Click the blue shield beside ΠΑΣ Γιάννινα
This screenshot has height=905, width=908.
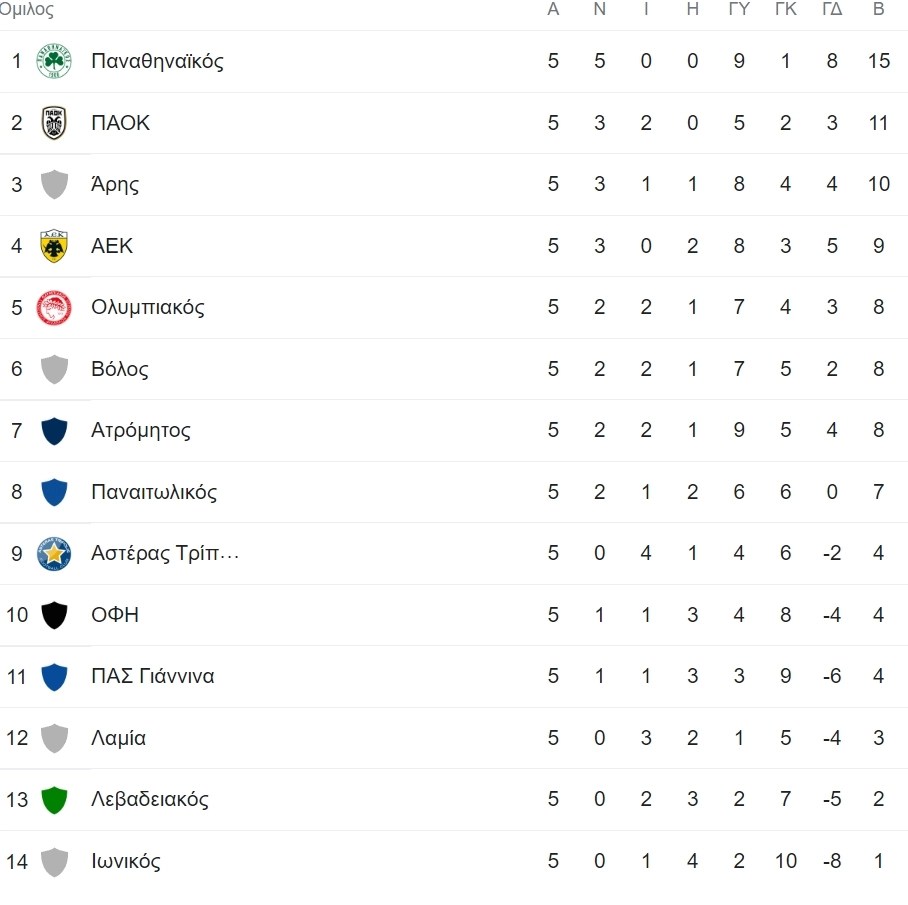pos(54,677)
